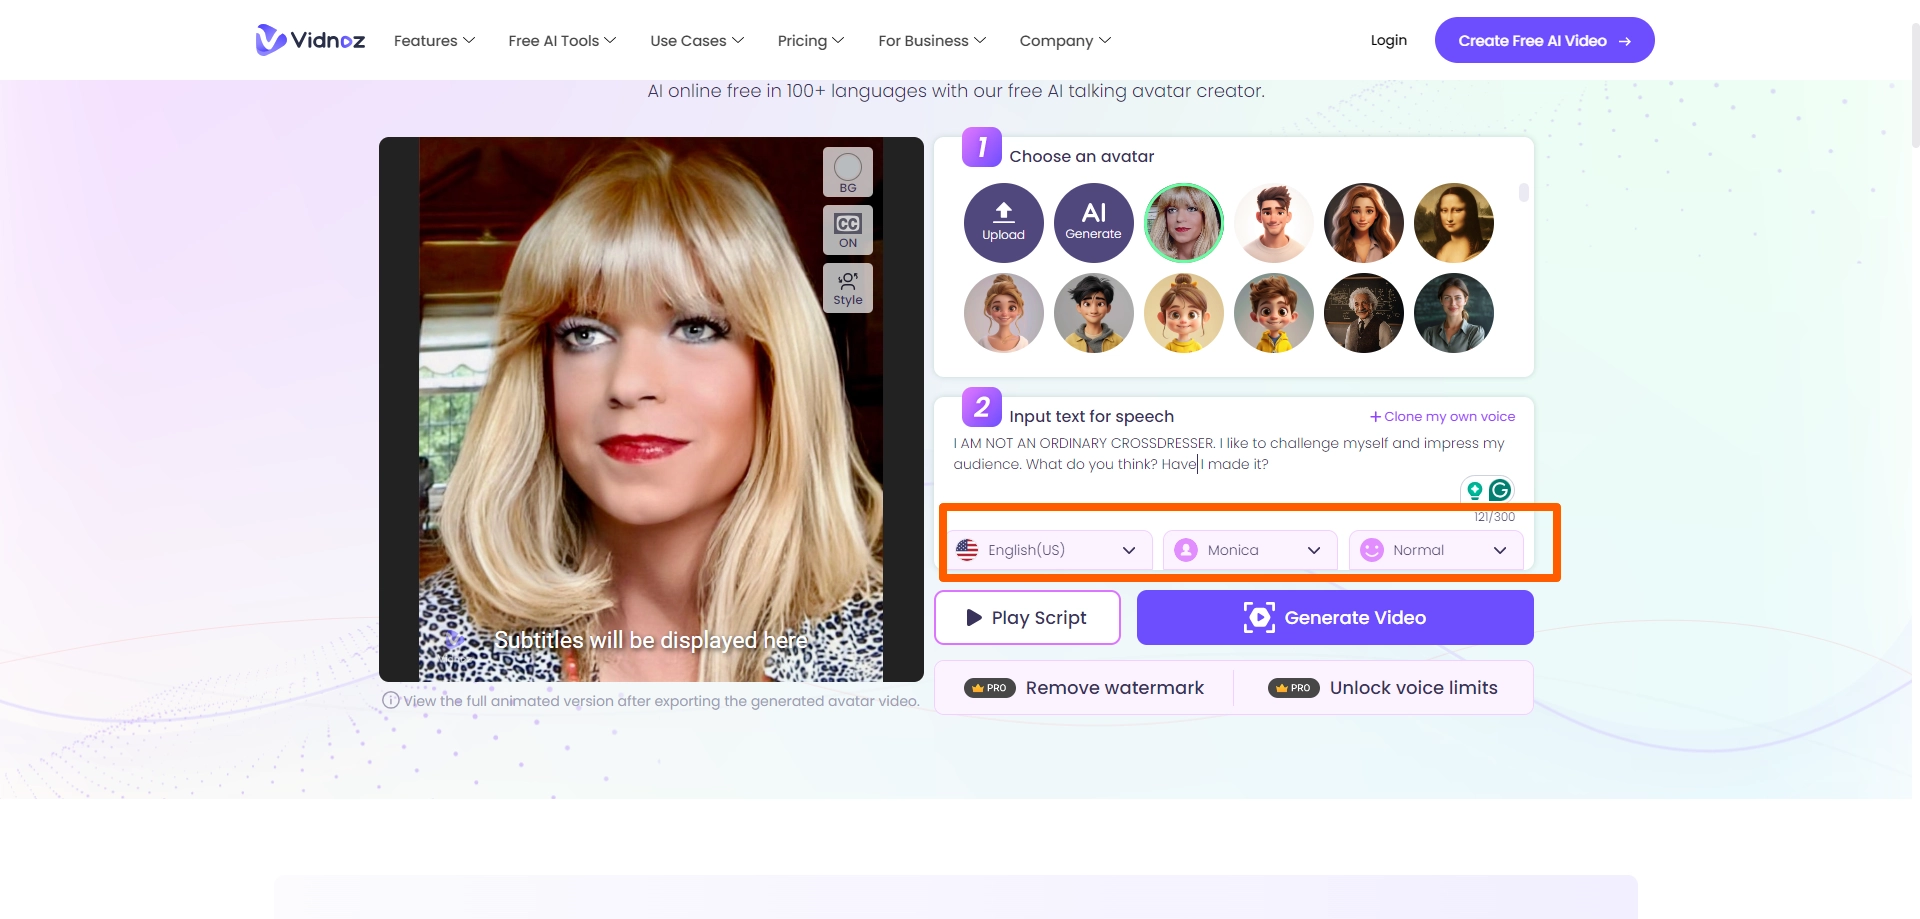Click the Grammarly suggestions lightbulb icon
Image resolution: width=1920 pixels, height=919 pixels.
(x=1474, y=490)
